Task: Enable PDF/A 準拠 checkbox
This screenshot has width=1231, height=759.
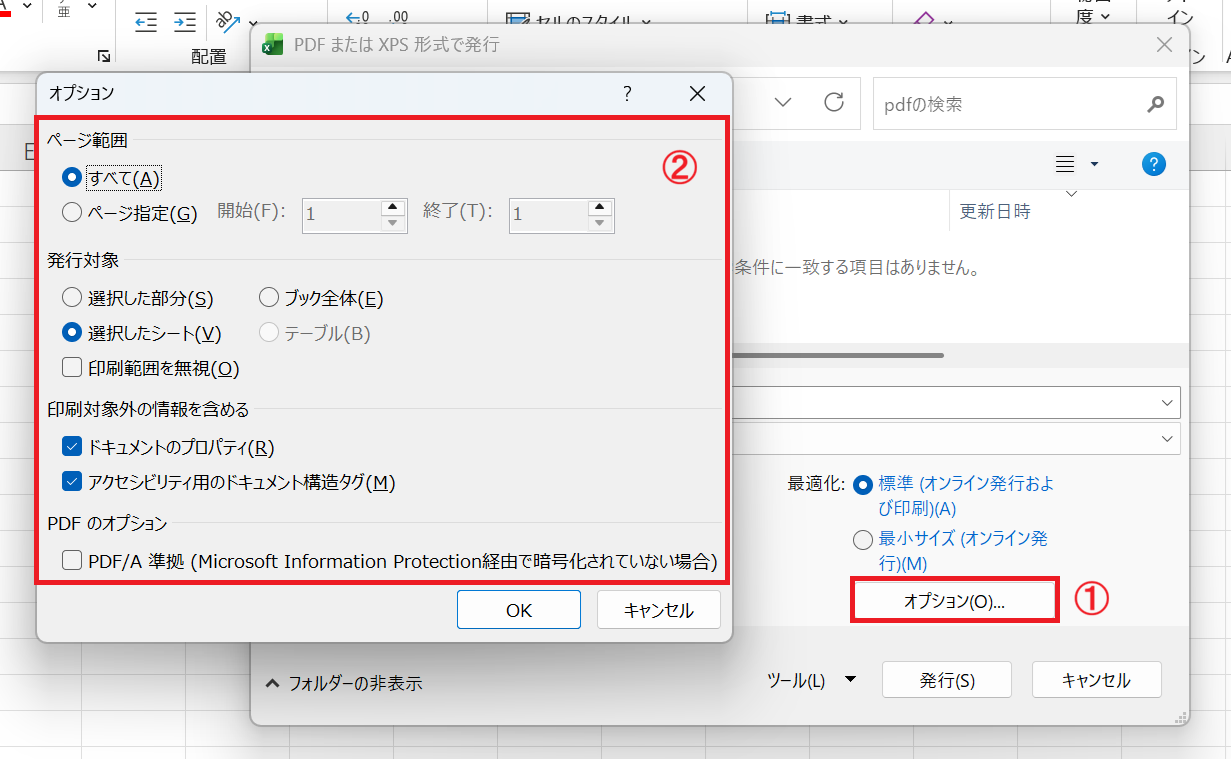Action: pos(71,561)
